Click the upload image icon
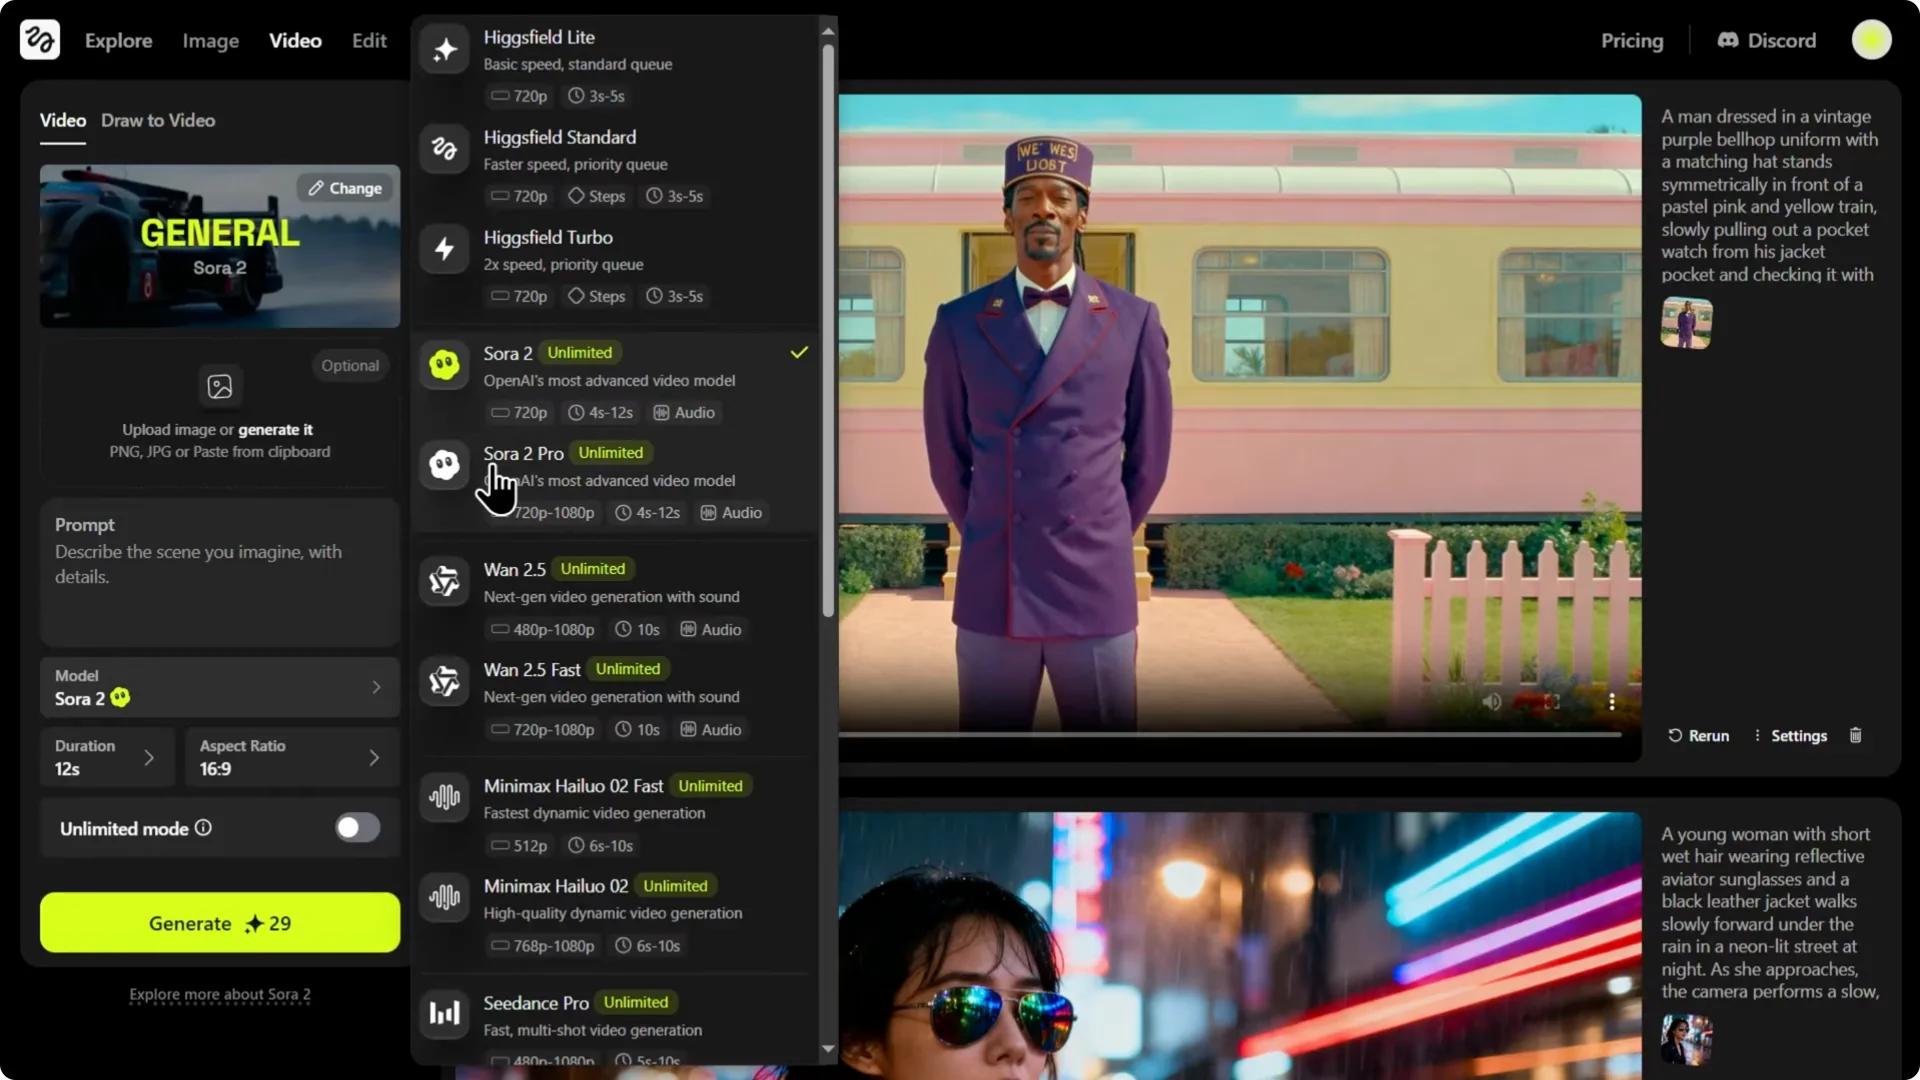The image size is (1920, 1080). pyautogui.click(x=219, y=386)
